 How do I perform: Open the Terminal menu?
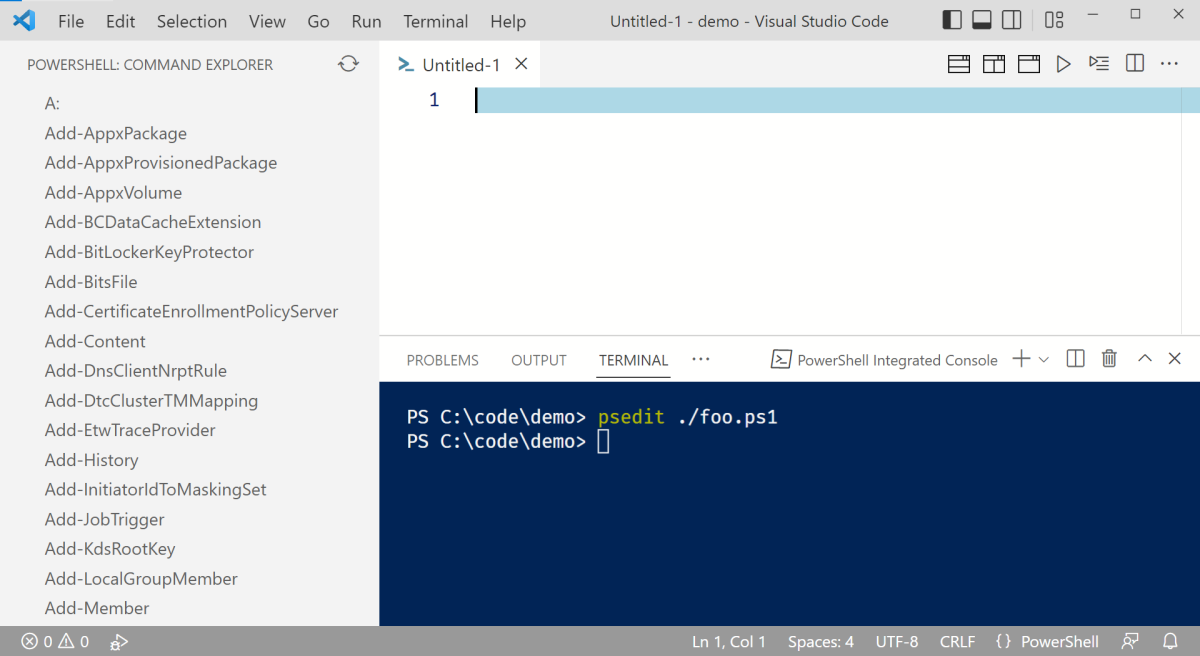(435, 21)
